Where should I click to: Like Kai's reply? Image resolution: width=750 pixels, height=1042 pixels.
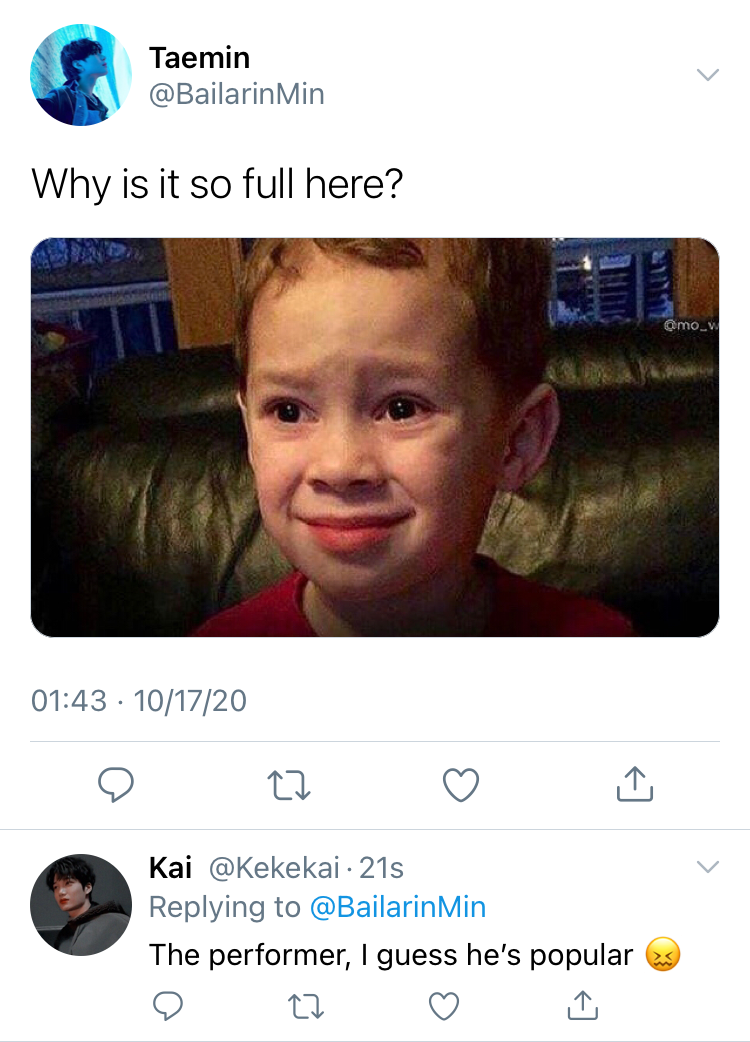444,1005
